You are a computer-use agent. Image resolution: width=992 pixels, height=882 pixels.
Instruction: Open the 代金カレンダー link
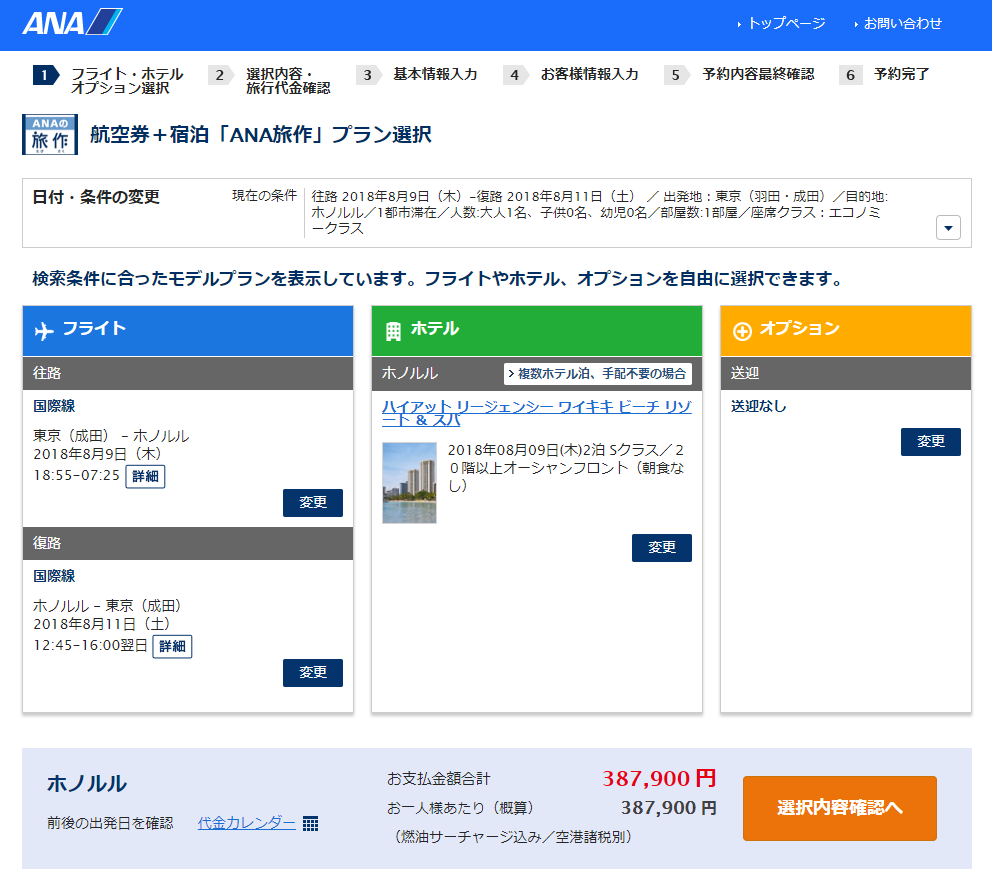pos(246,823)
